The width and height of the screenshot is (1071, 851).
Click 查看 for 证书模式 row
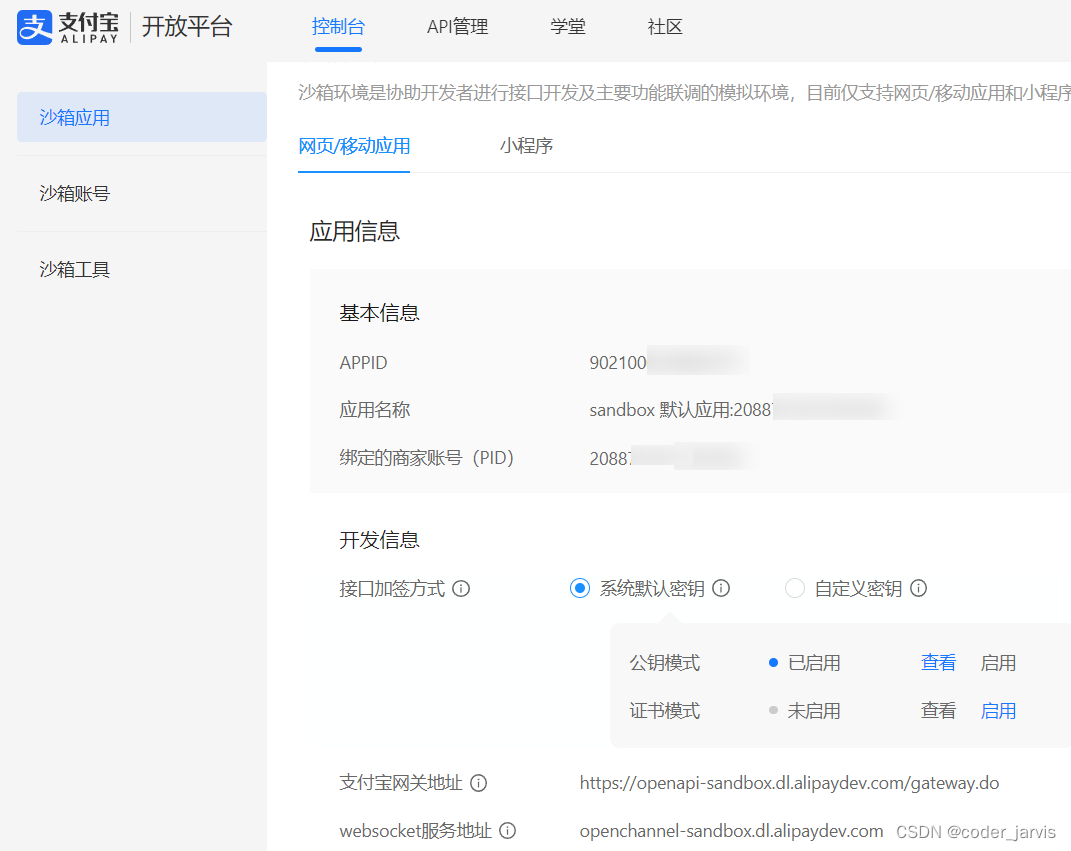(938, 710)
